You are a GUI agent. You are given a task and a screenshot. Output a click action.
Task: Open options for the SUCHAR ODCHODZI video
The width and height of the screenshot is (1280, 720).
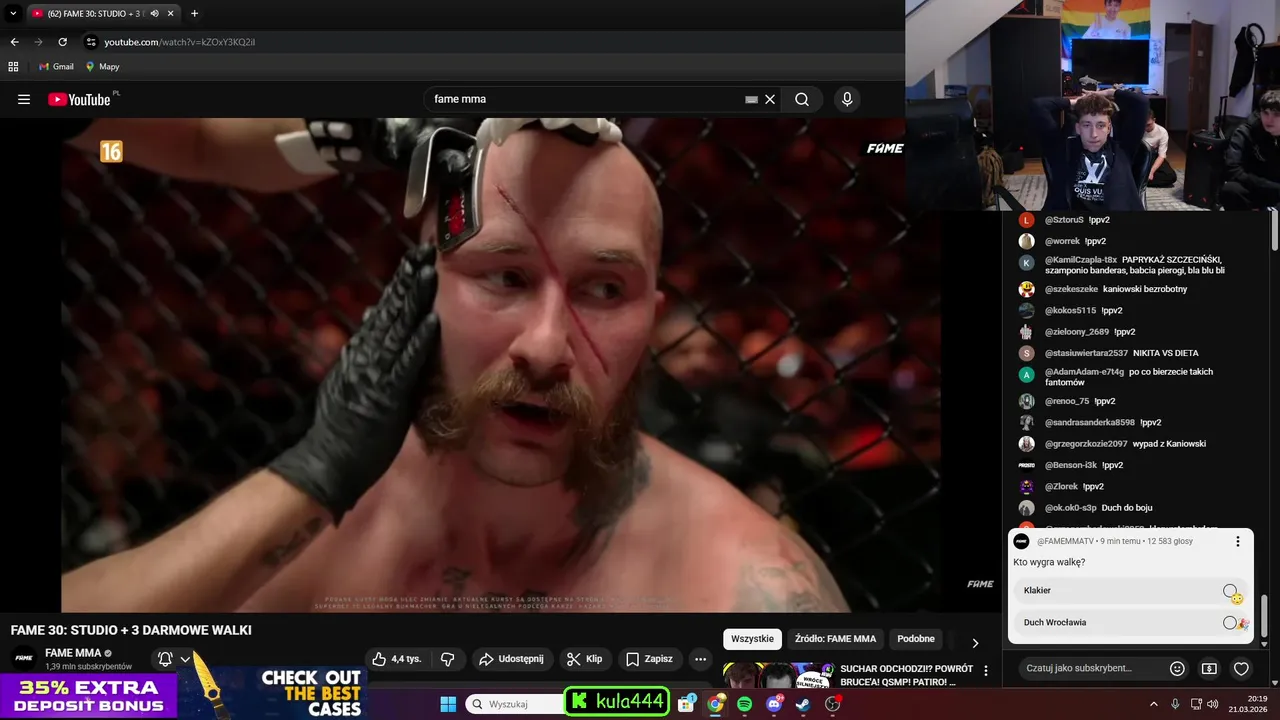[x=986, y=671]
